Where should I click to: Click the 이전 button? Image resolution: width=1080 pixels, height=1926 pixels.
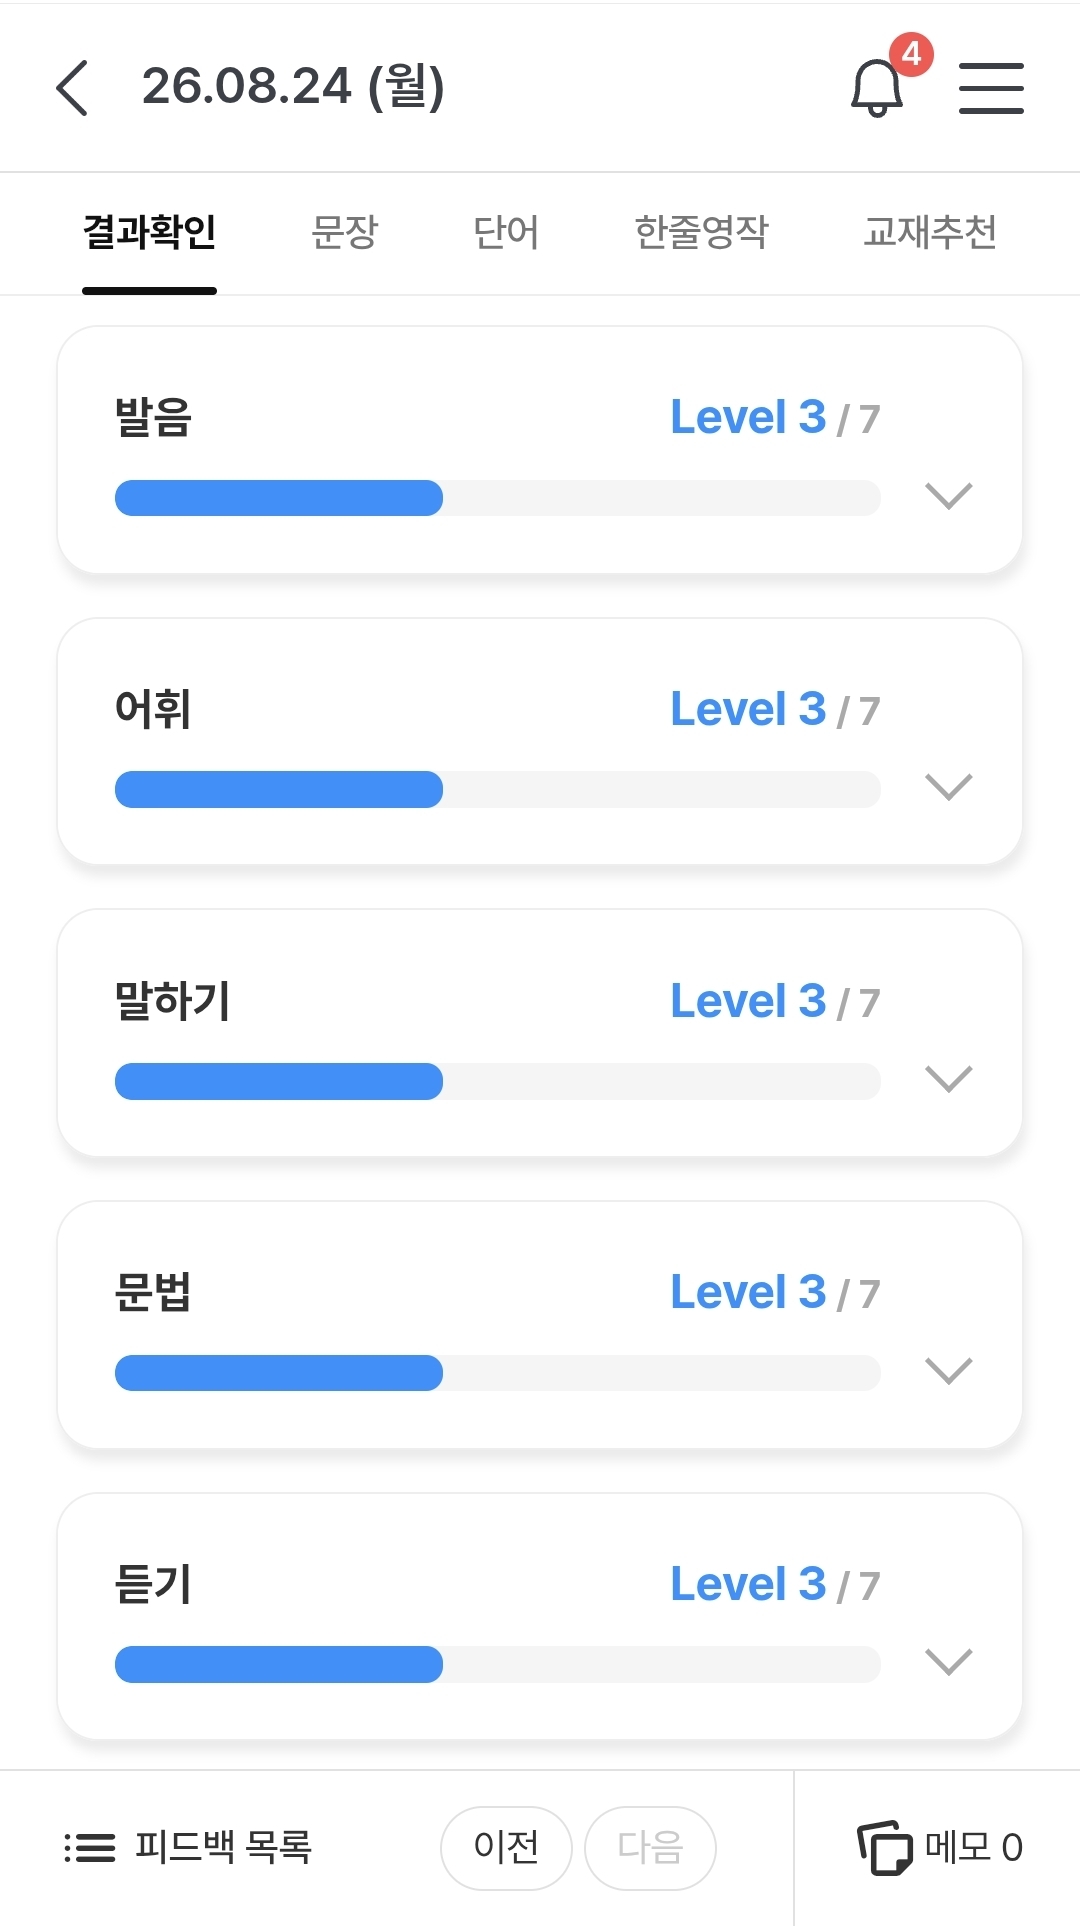pyautogui.click(x=506, y=1848)
